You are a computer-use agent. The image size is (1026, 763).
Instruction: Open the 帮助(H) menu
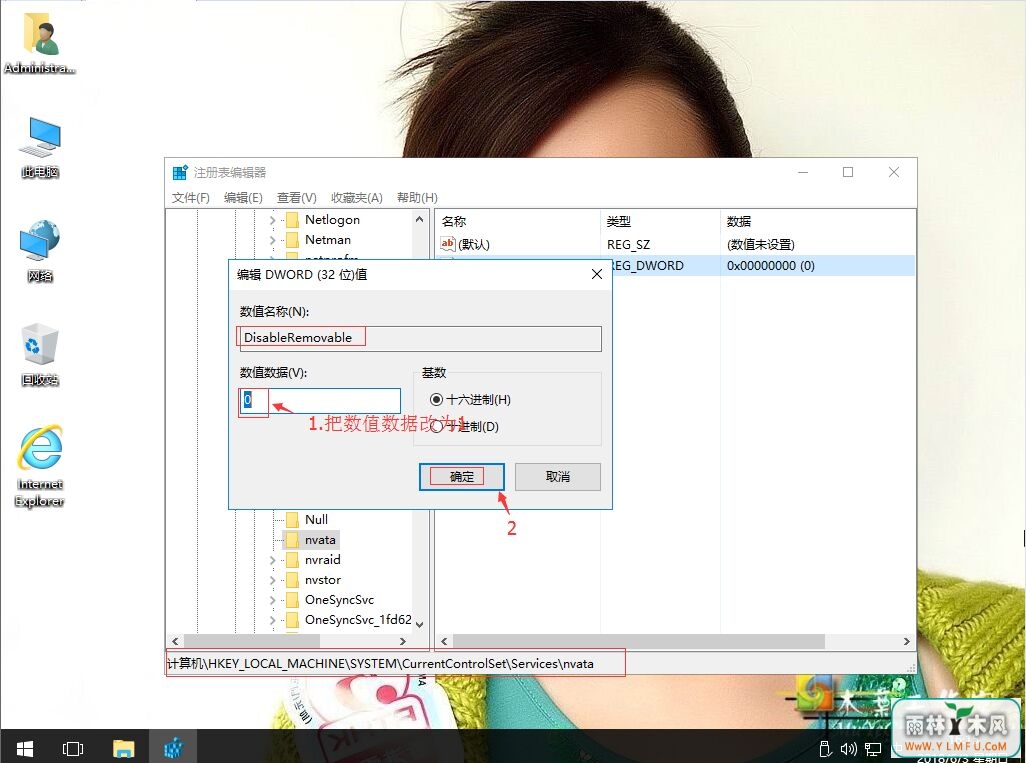click(x=417, y=198)
